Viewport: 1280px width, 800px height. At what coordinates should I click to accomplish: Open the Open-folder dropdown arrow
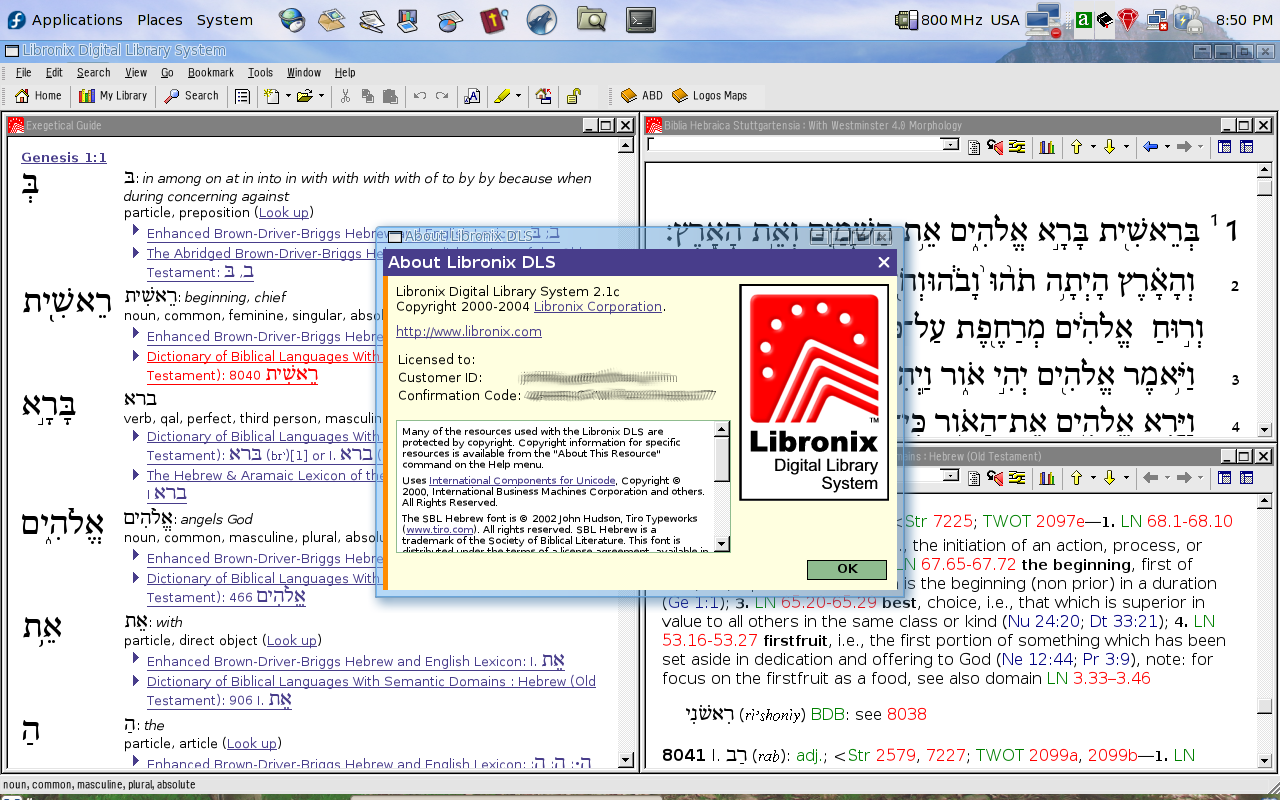click(x=322, y=96)
